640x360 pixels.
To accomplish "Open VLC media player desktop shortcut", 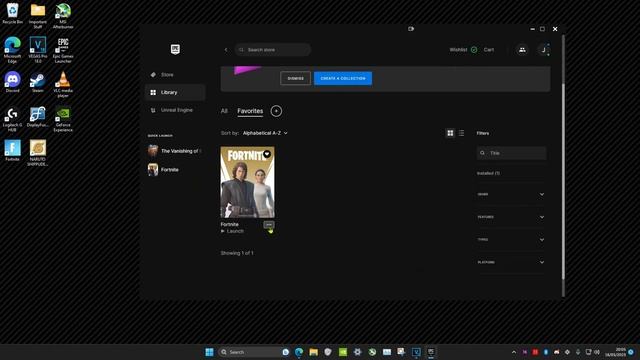I will (63, 84).
